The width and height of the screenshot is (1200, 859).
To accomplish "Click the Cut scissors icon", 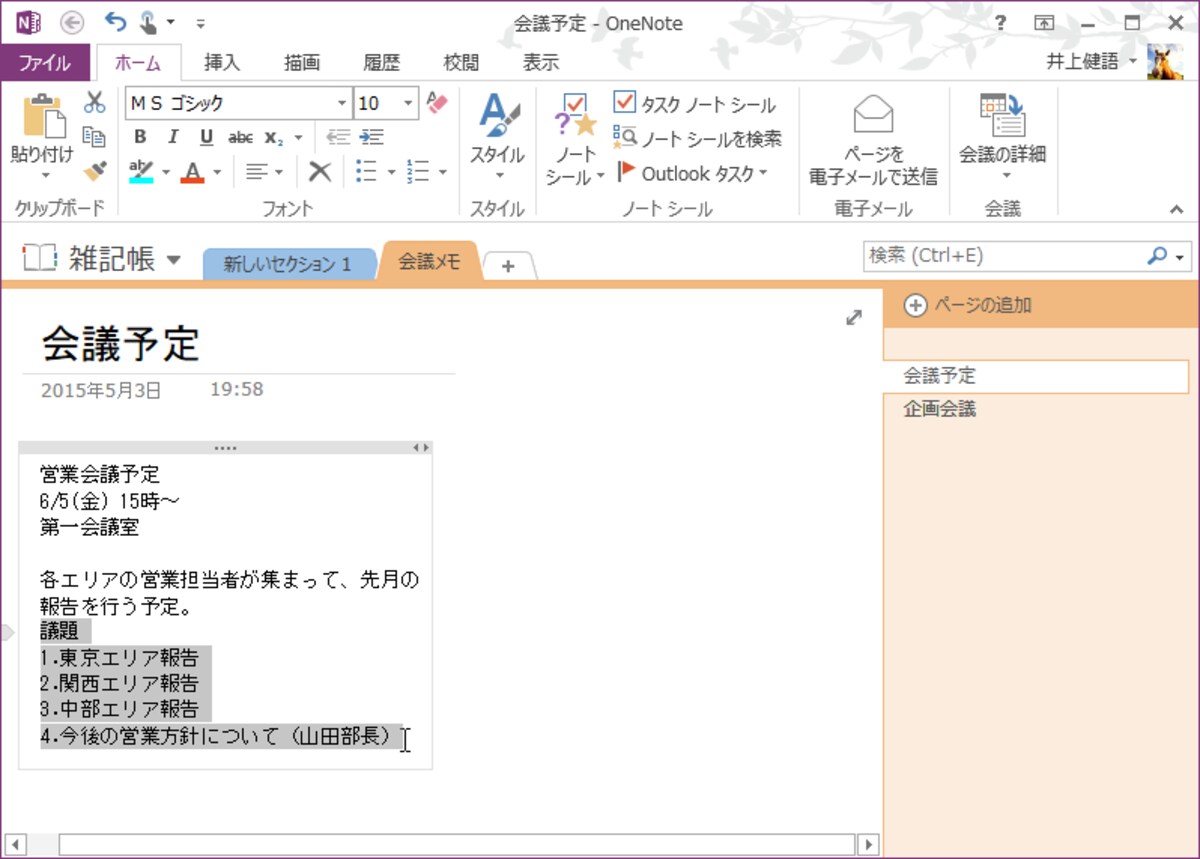I will pos(94,103).
